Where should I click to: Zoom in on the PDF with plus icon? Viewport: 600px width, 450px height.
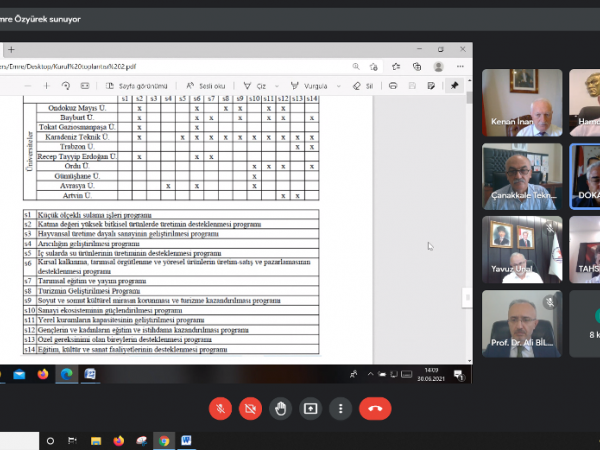coord(47,86)
